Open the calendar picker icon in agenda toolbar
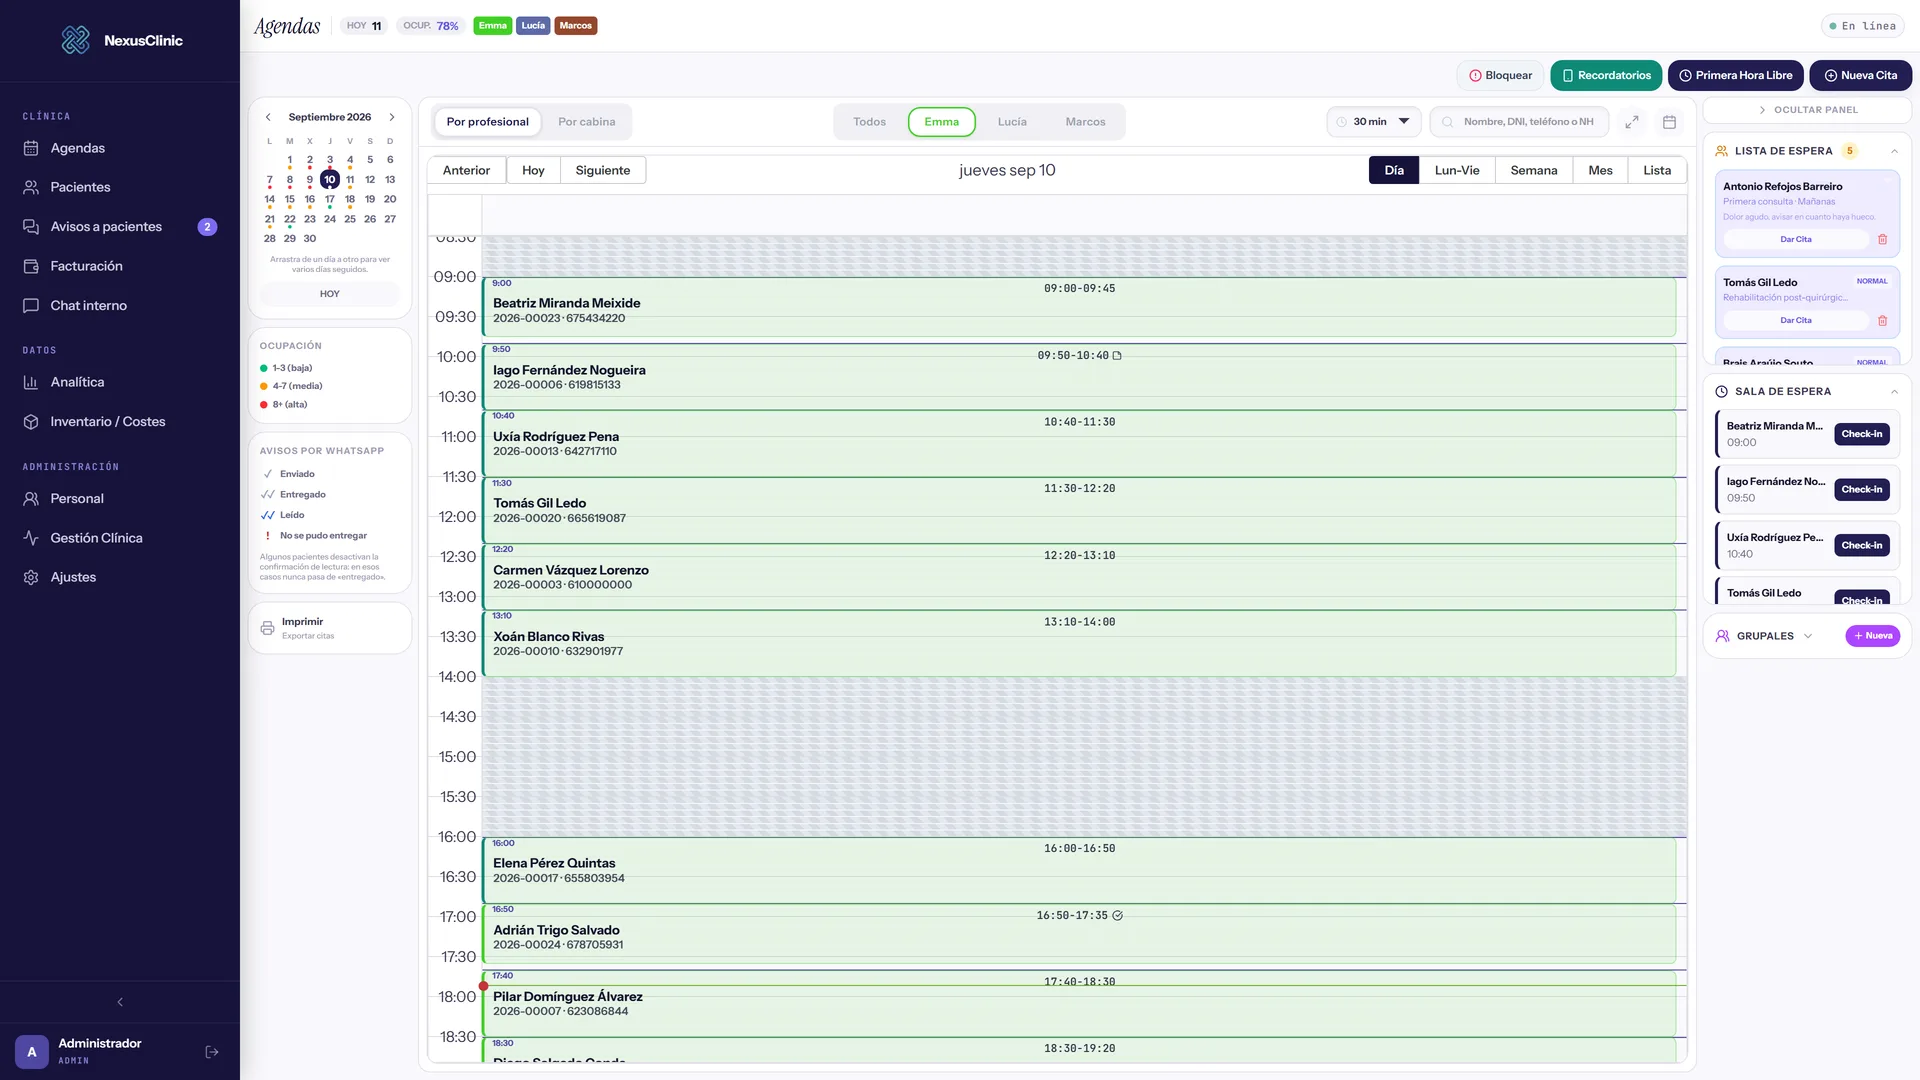Viewport: 1920px width, 1080px height. click(1669, 122)
